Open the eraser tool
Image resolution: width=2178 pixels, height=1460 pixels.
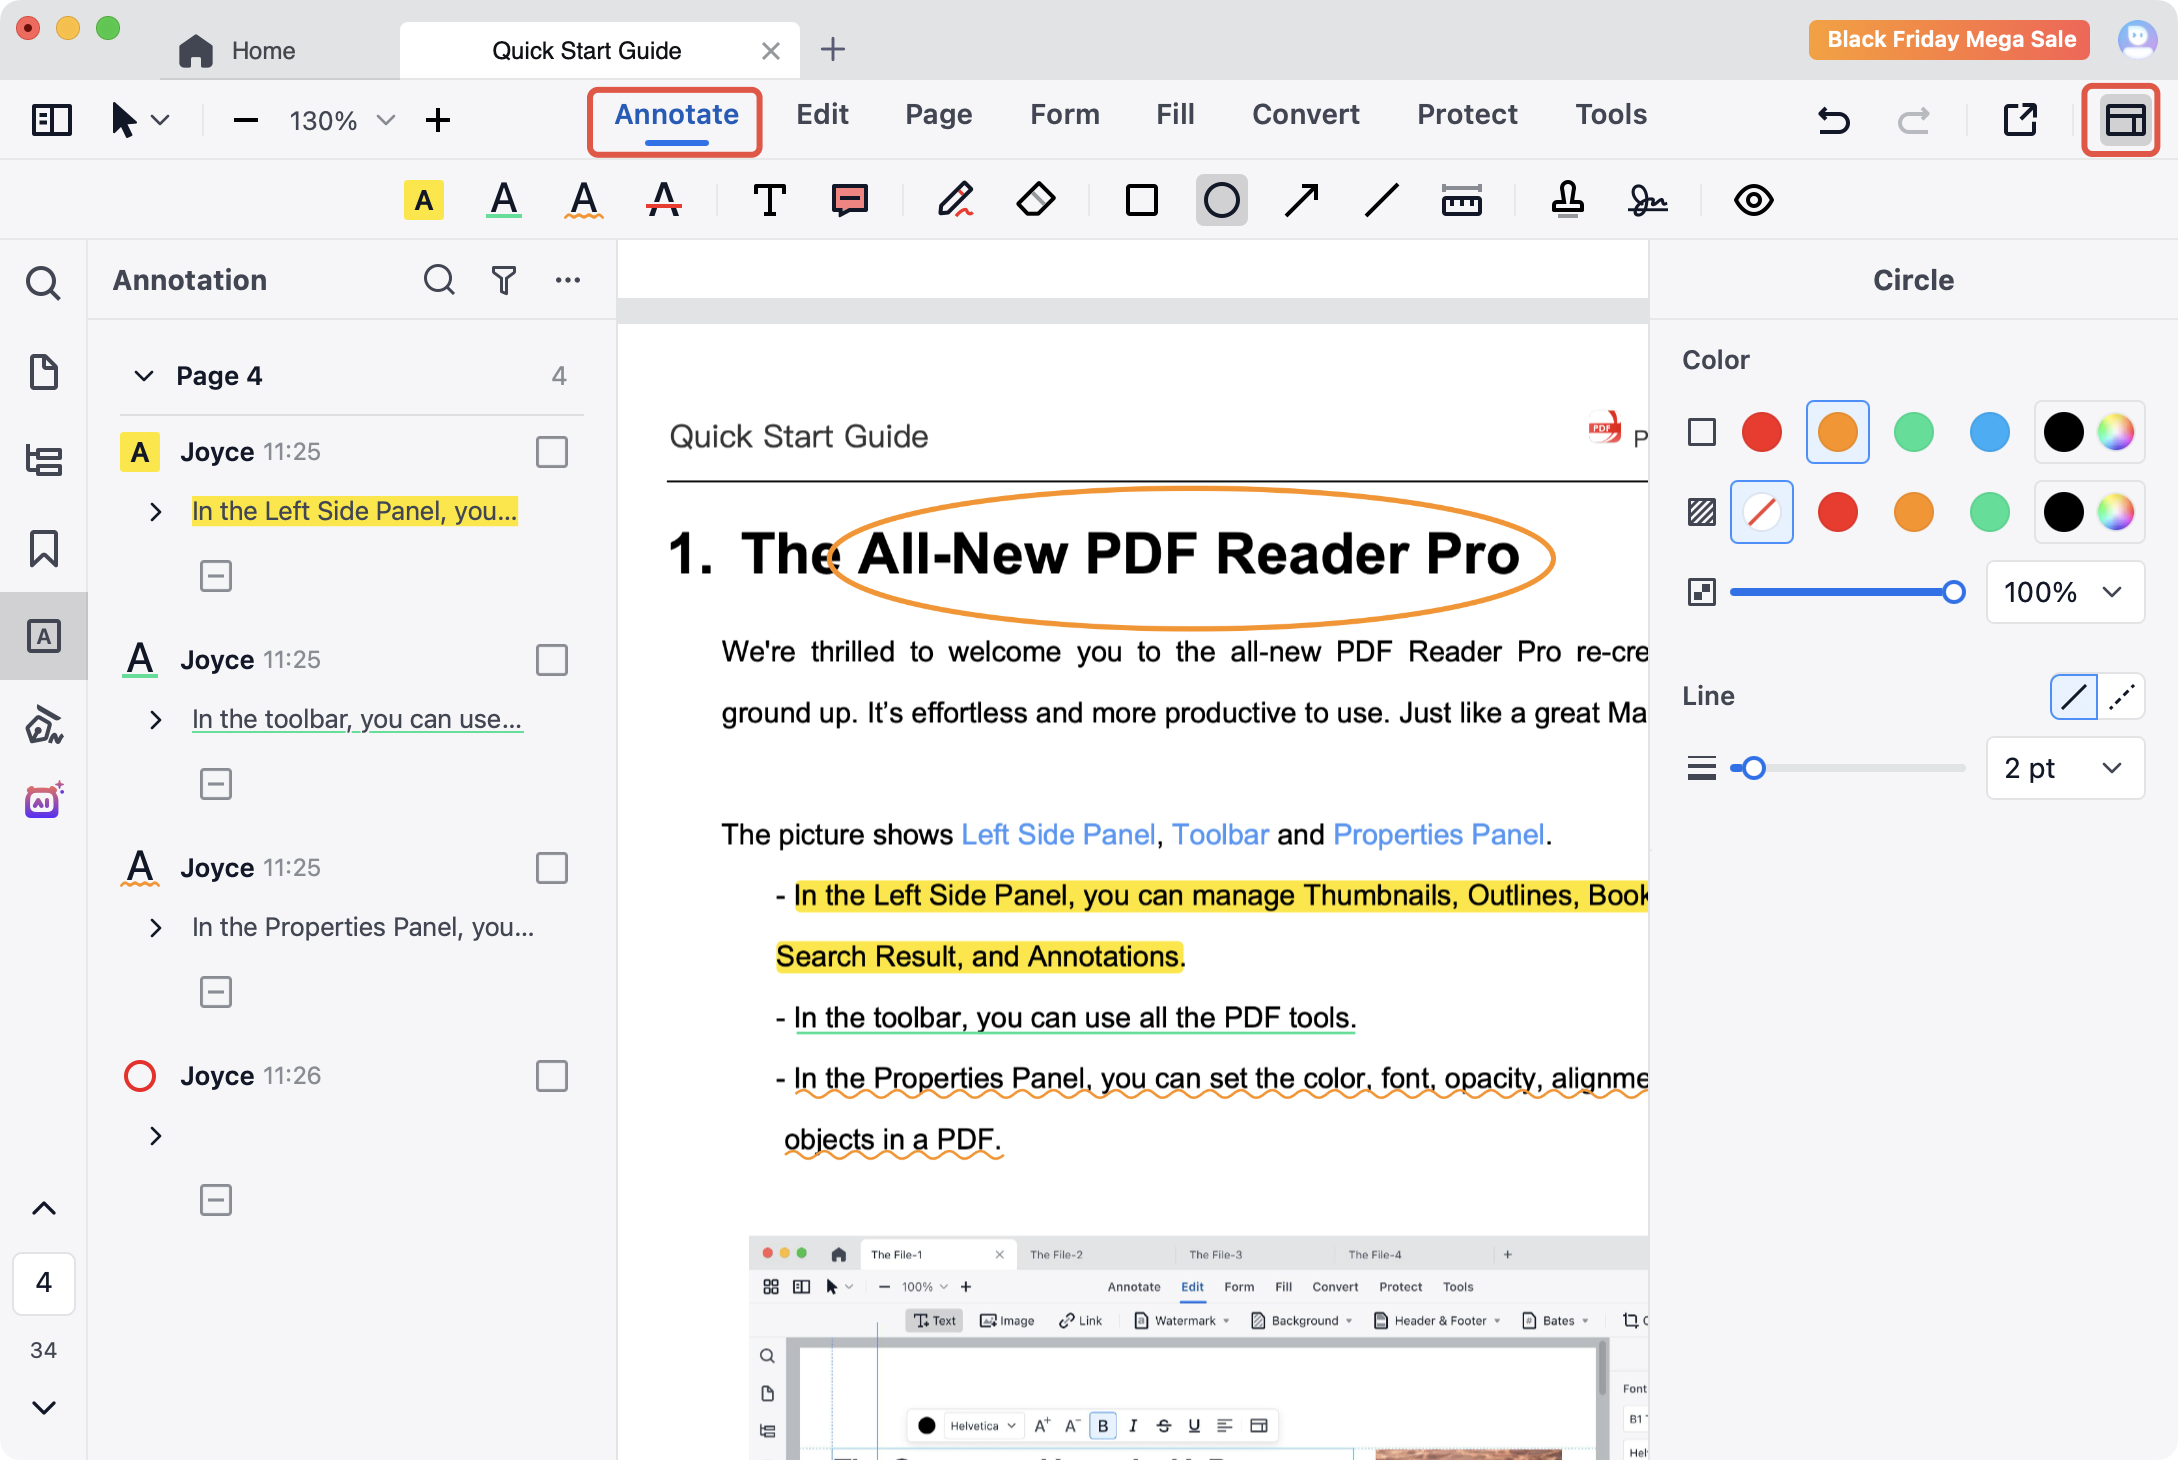tap(1036, 201)
